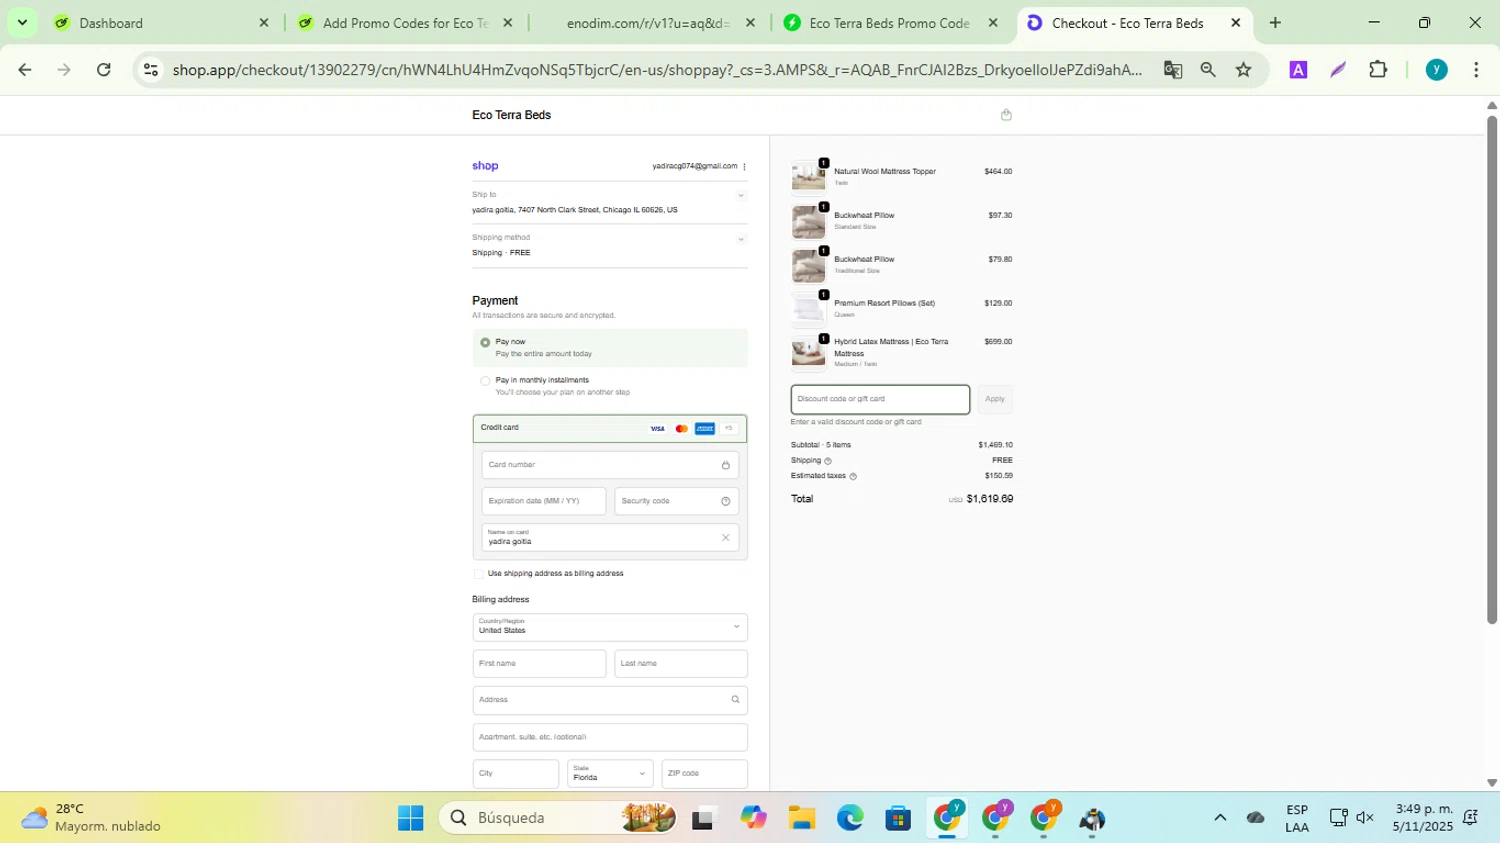
Task: Open Microsoft Store from the taskbar
Action: (x=898, y=818)
